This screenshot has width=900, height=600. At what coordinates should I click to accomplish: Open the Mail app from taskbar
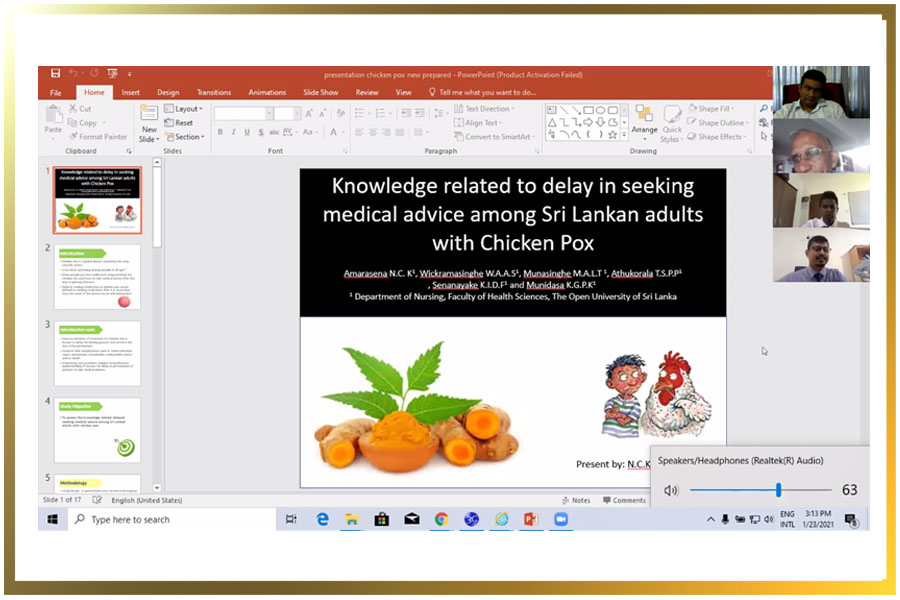pos(412,520)
